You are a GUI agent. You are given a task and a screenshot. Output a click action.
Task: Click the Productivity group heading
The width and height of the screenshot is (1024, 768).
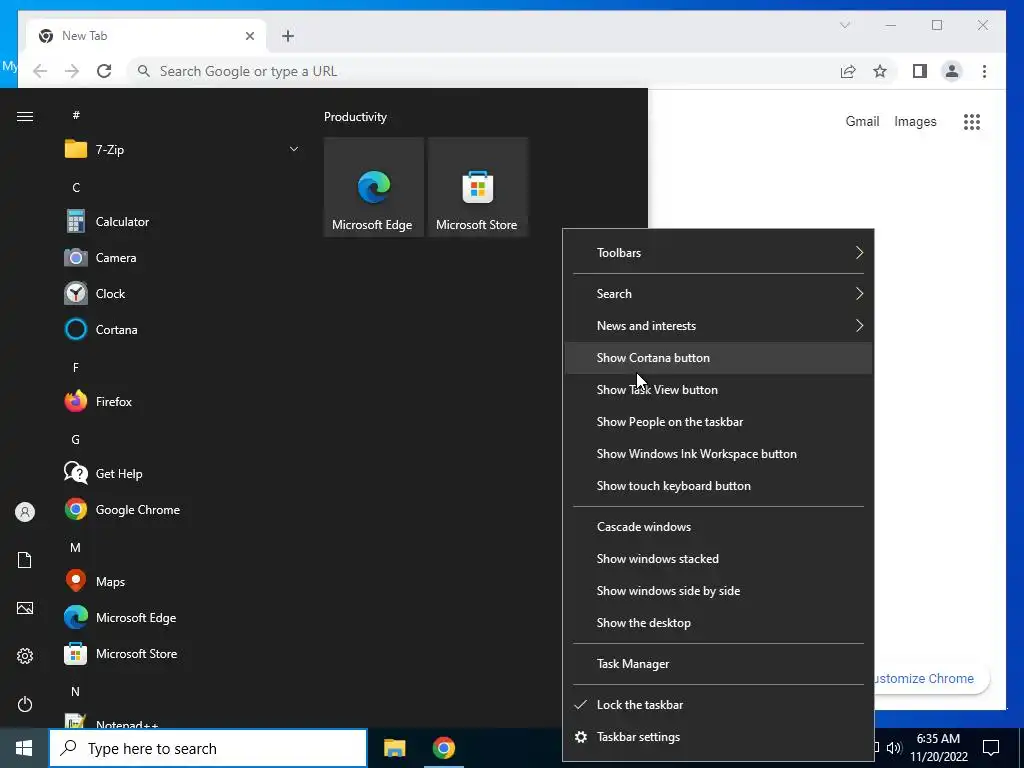[x=355, y=117]
